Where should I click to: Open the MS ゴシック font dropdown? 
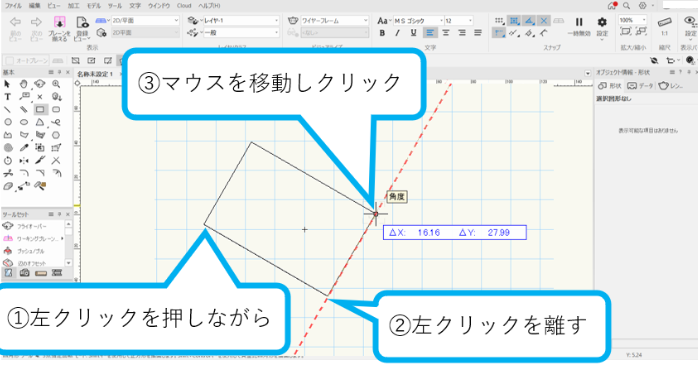tap(418, 20)
